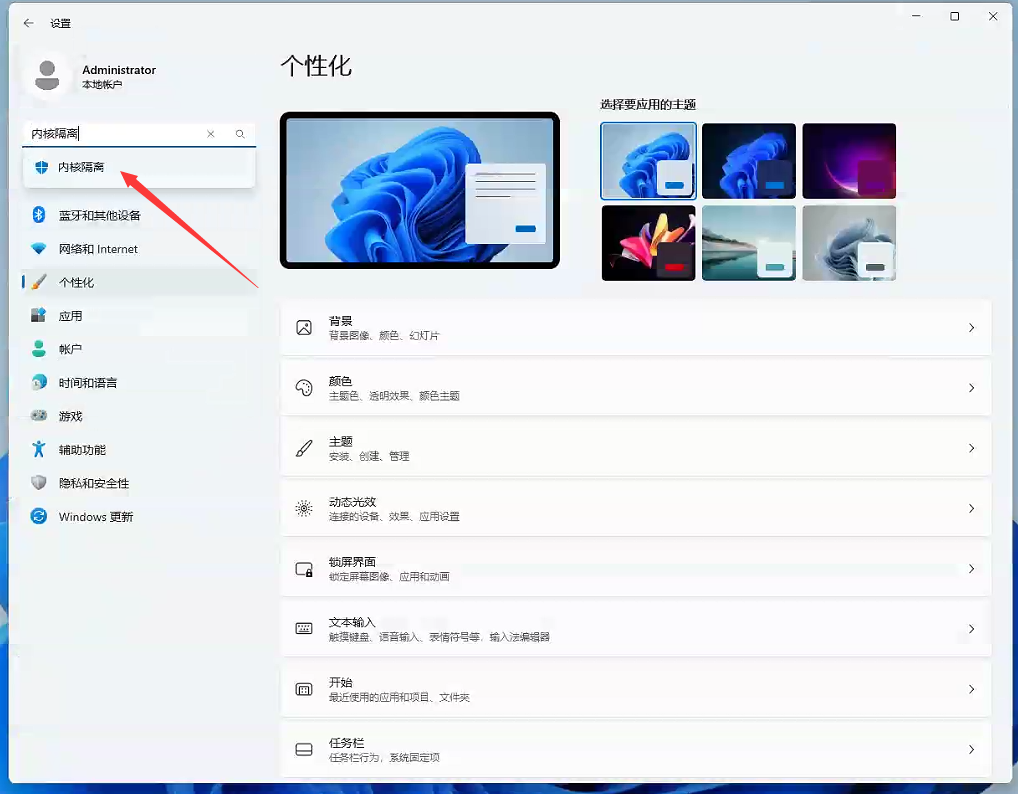The height and width of the screenshot is (794, 1018).
Task: Click the Administrator account name
Action: tap(119, 69)
